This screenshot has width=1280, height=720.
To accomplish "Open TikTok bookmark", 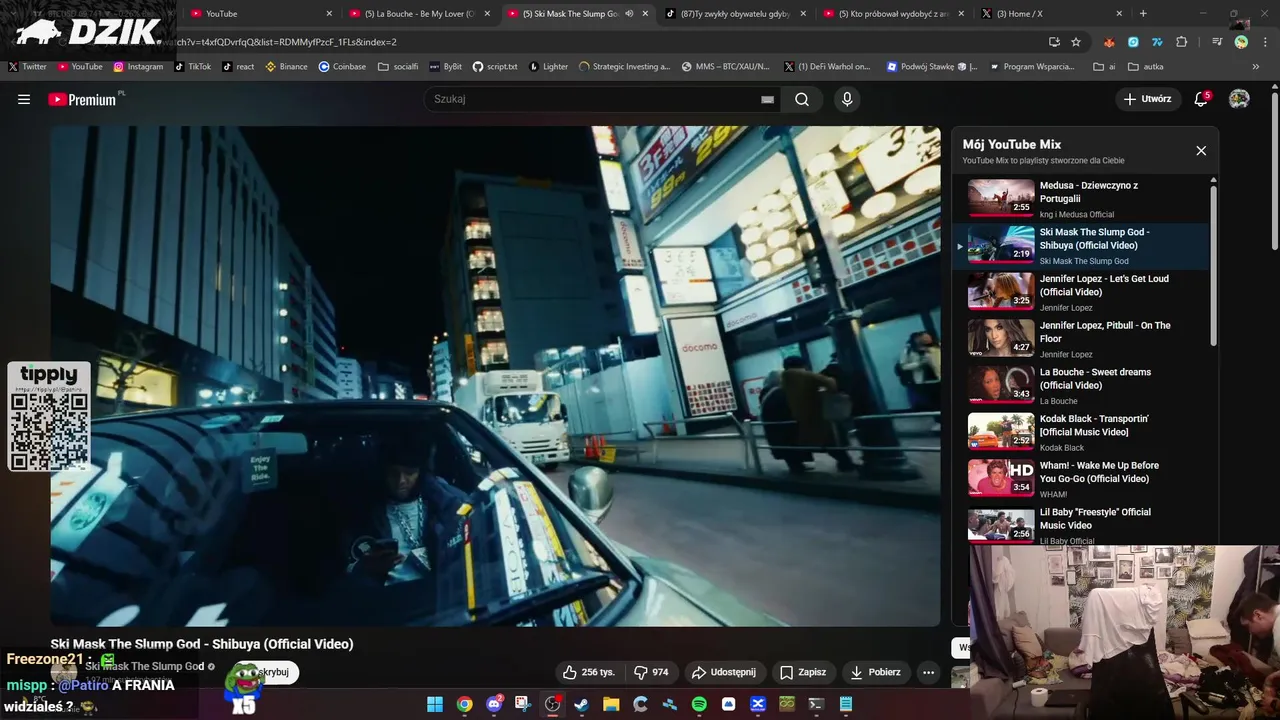I will coord(193,67).
